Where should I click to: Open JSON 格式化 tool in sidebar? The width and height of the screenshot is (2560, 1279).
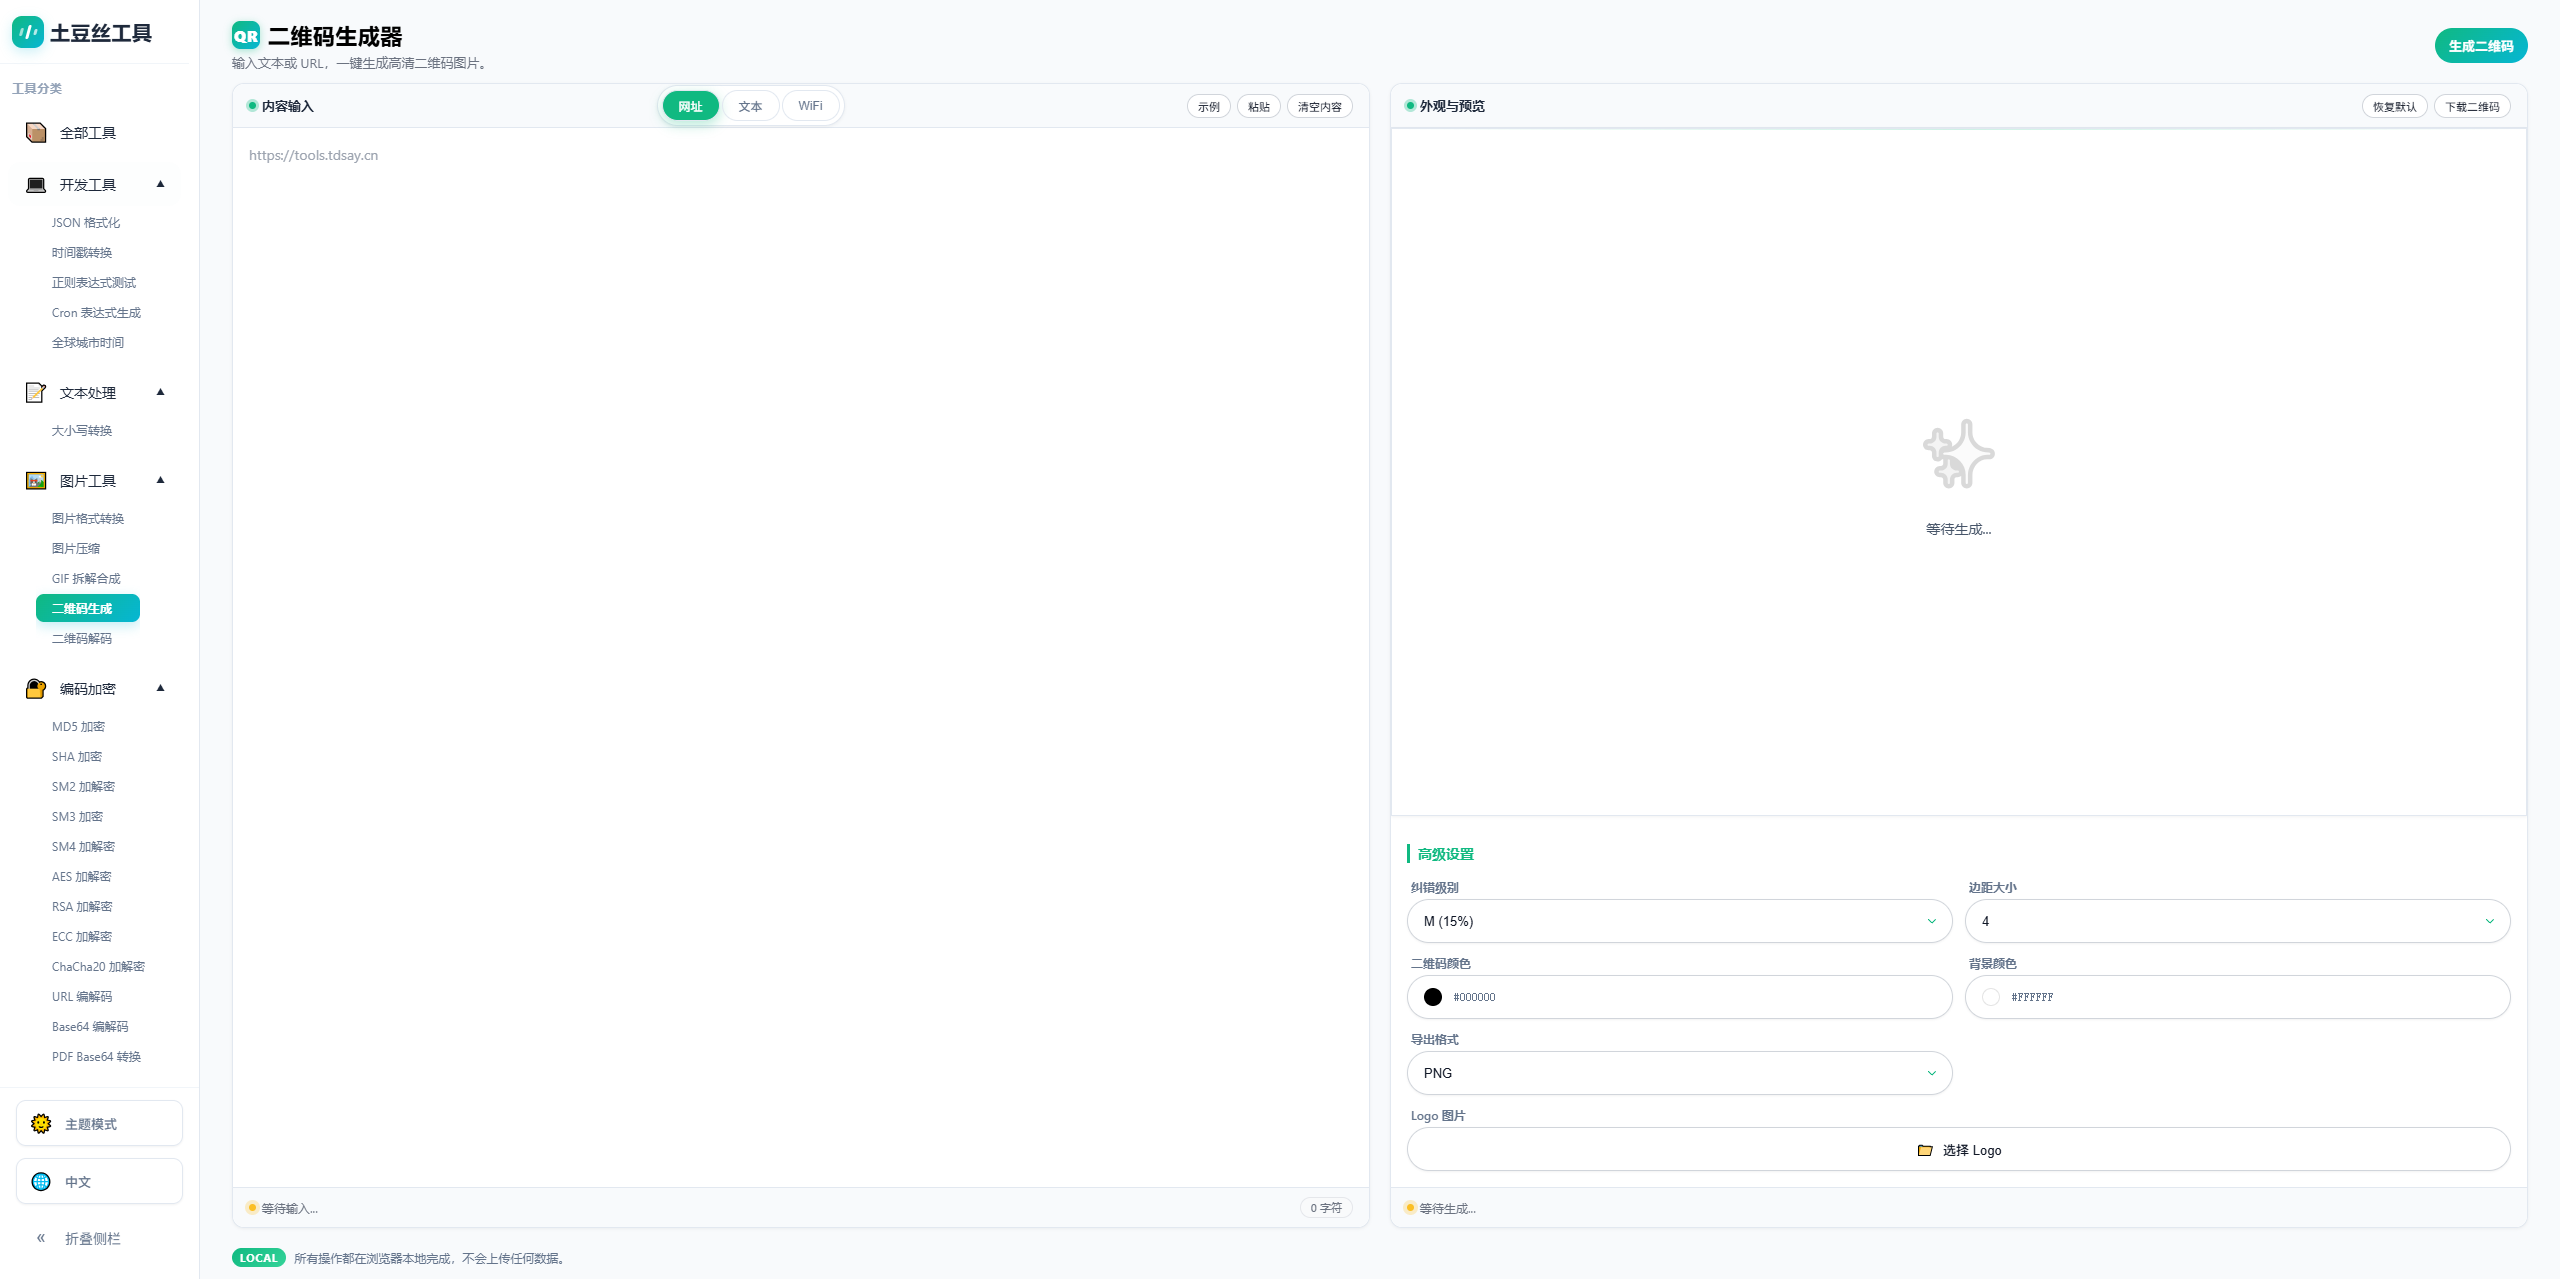[86, 223]
